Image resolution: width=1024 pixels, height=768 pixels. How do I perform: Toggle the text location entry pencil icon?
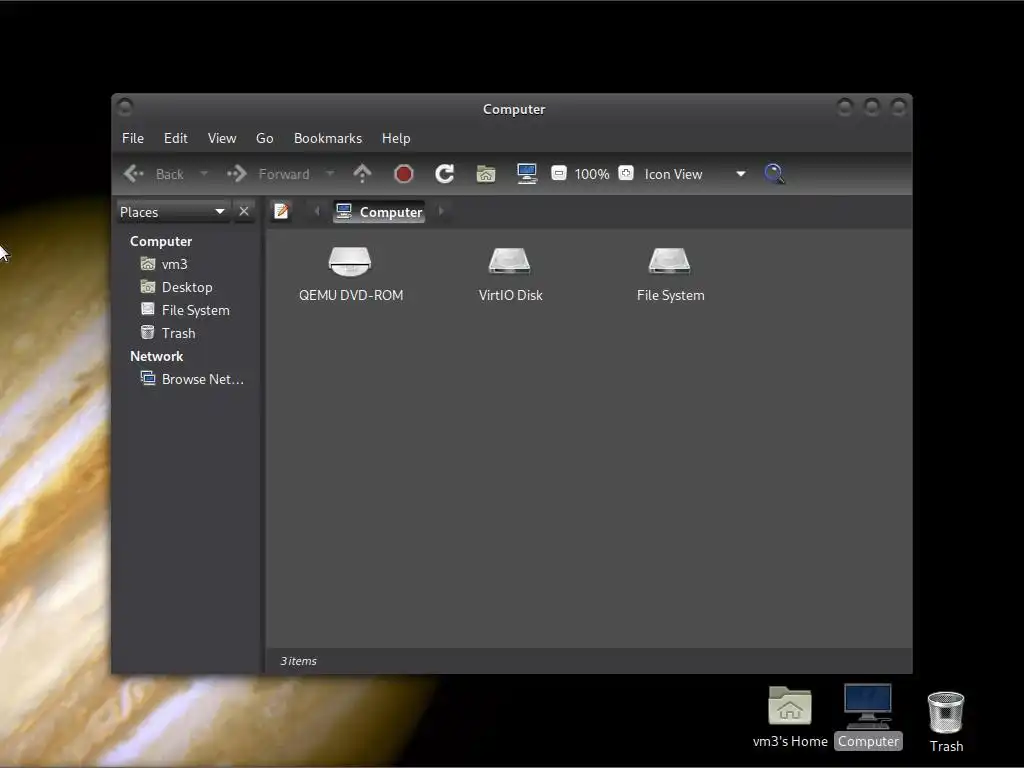[x=281, y=211]
